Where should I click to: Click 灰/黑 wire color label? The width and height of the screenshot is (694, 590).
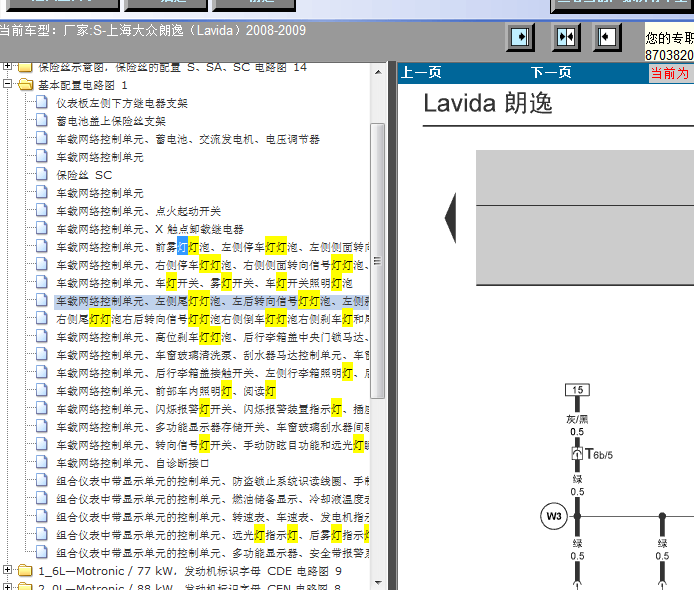(x=577, y=419)
